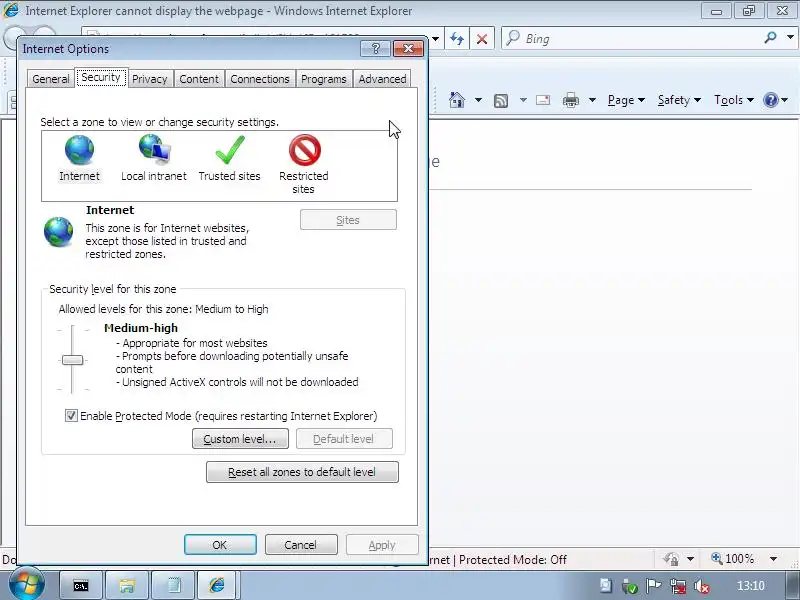Click the Refresh button in address bar

[457, 39]
